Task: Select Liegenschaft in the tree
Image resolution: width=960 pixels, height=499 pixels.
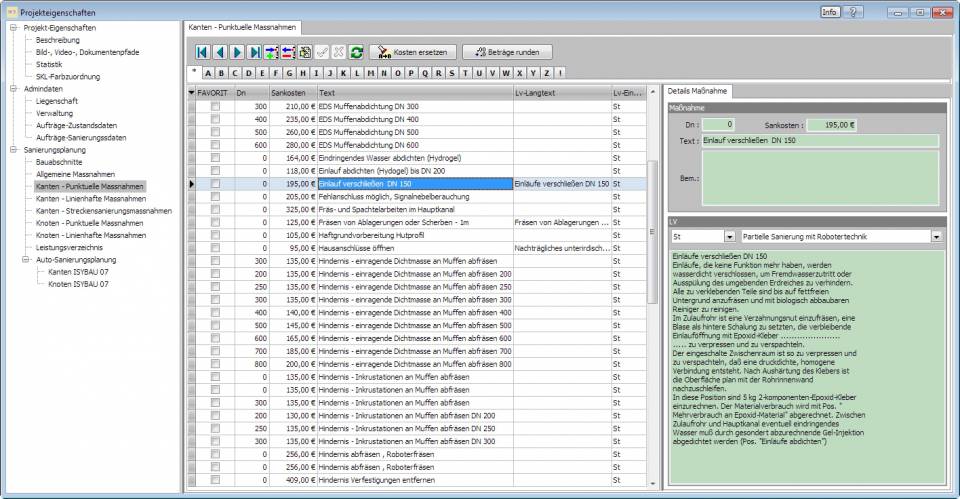Action: point(57,101)
